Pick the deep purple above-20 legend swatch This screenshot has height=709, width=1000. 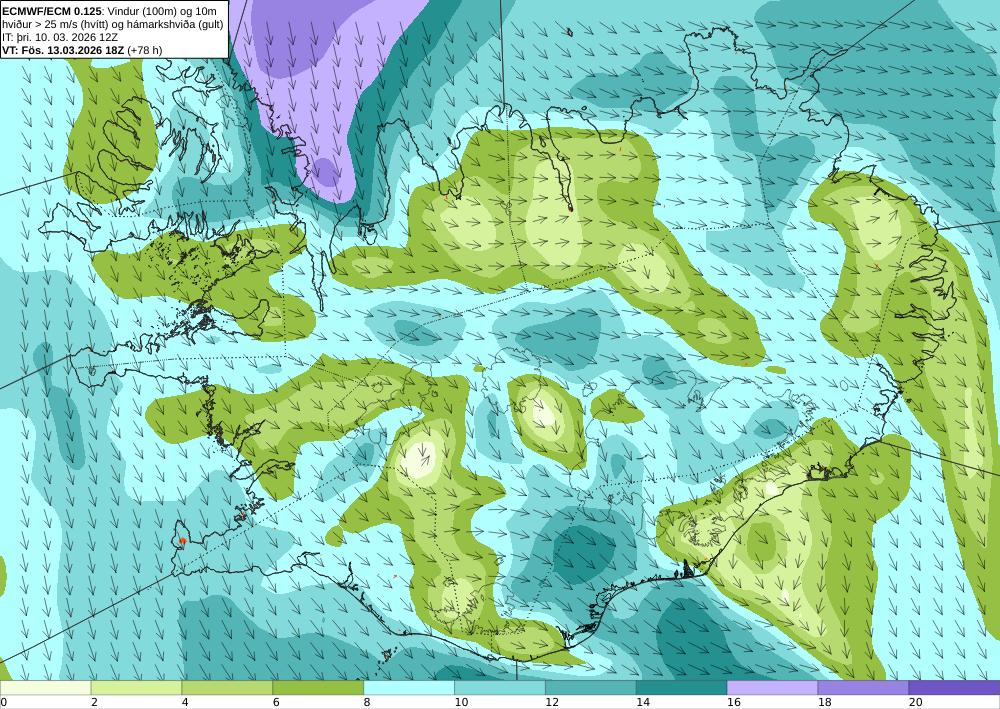pos(955,688)
